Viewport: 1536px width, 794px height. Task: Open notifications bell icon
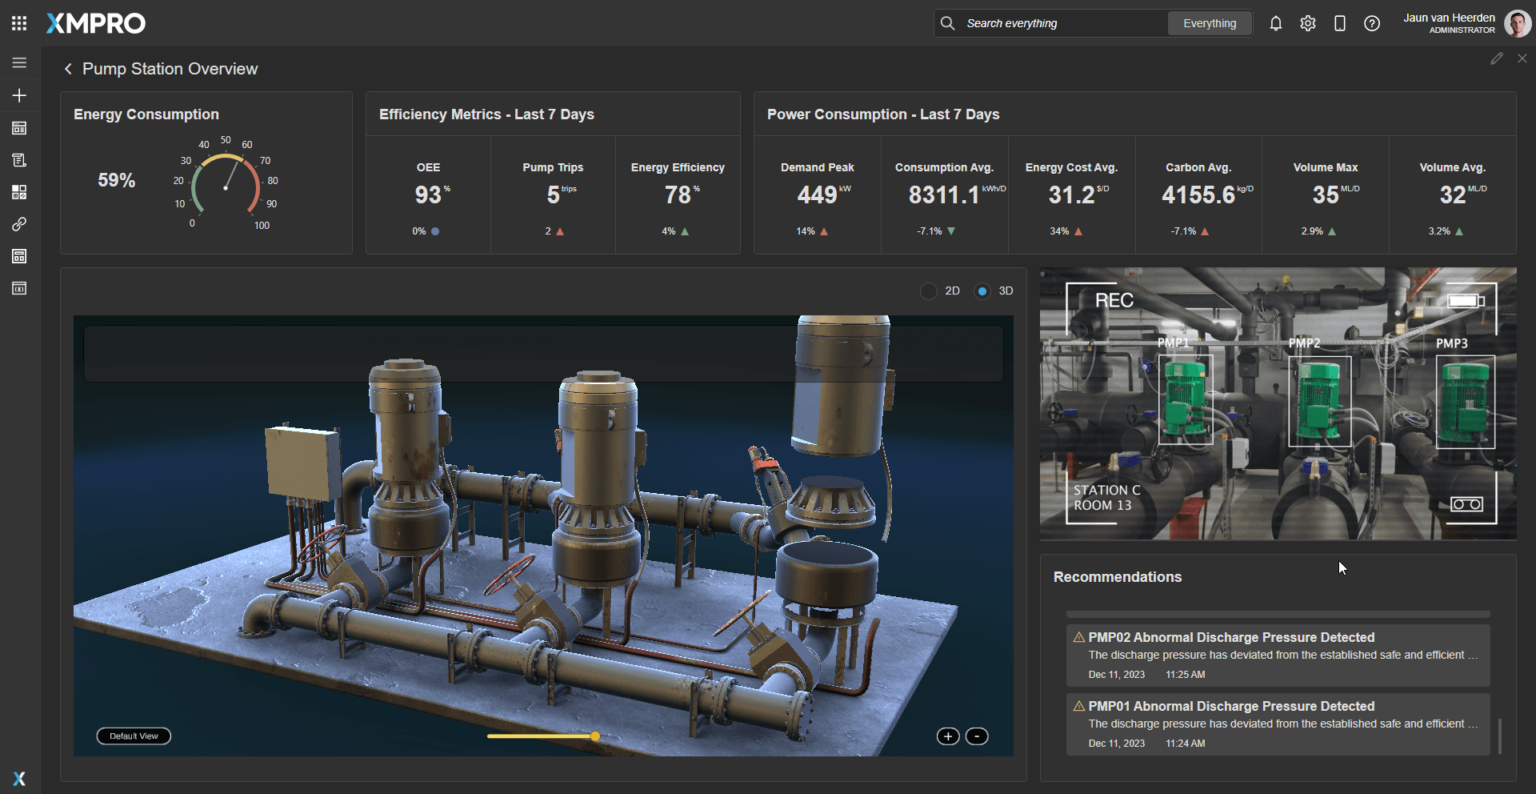1276,23
